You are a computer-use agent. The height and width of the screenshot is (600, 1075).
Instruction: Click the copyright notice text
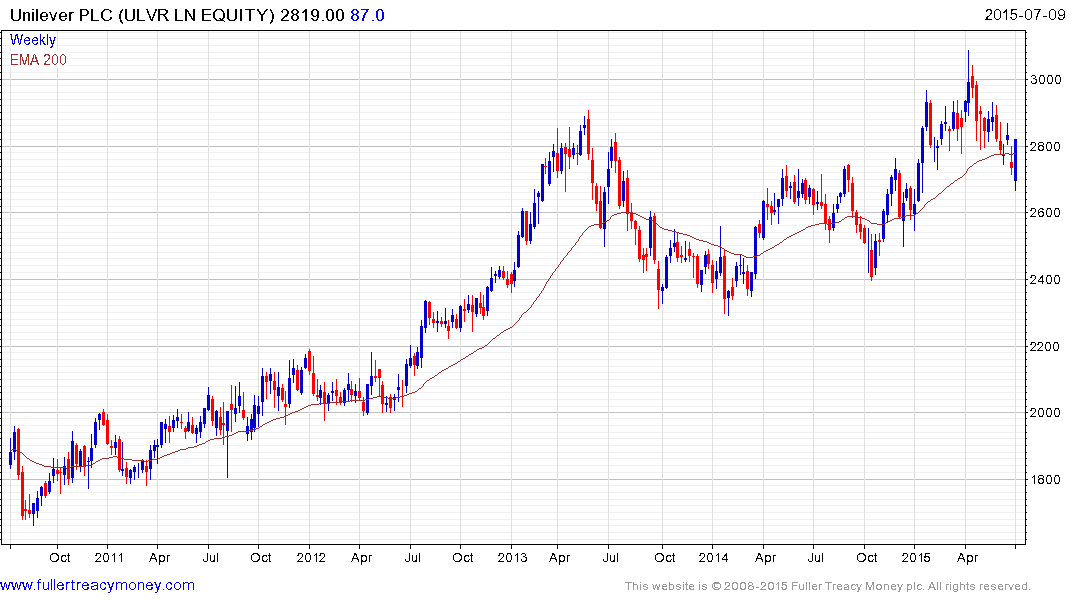pyautogui.click(x=828, y=586)
